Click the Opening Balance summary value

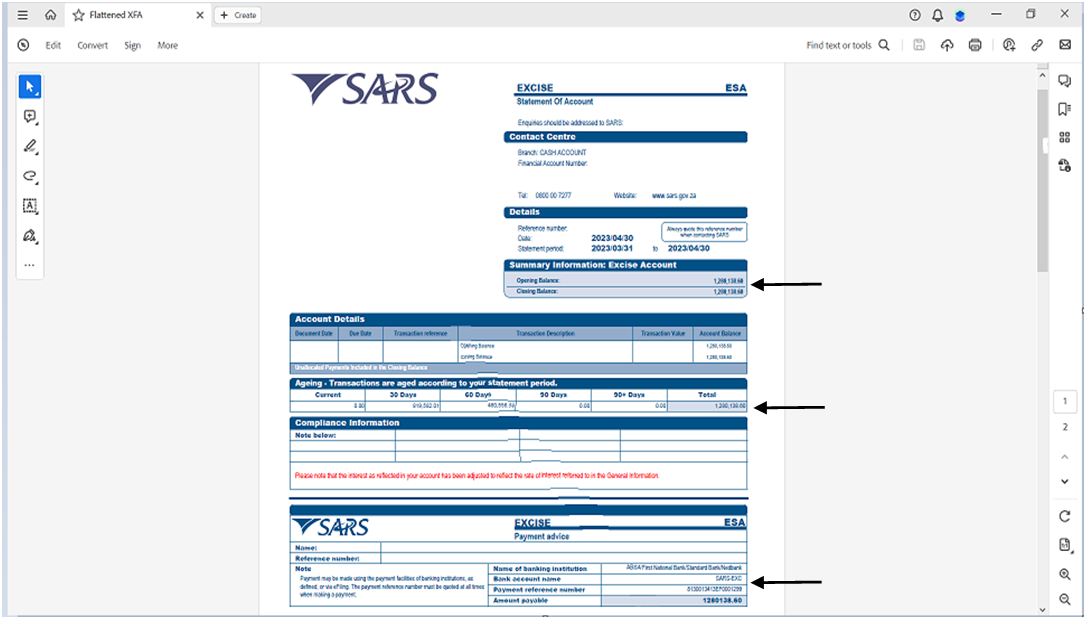pos(728,281)
